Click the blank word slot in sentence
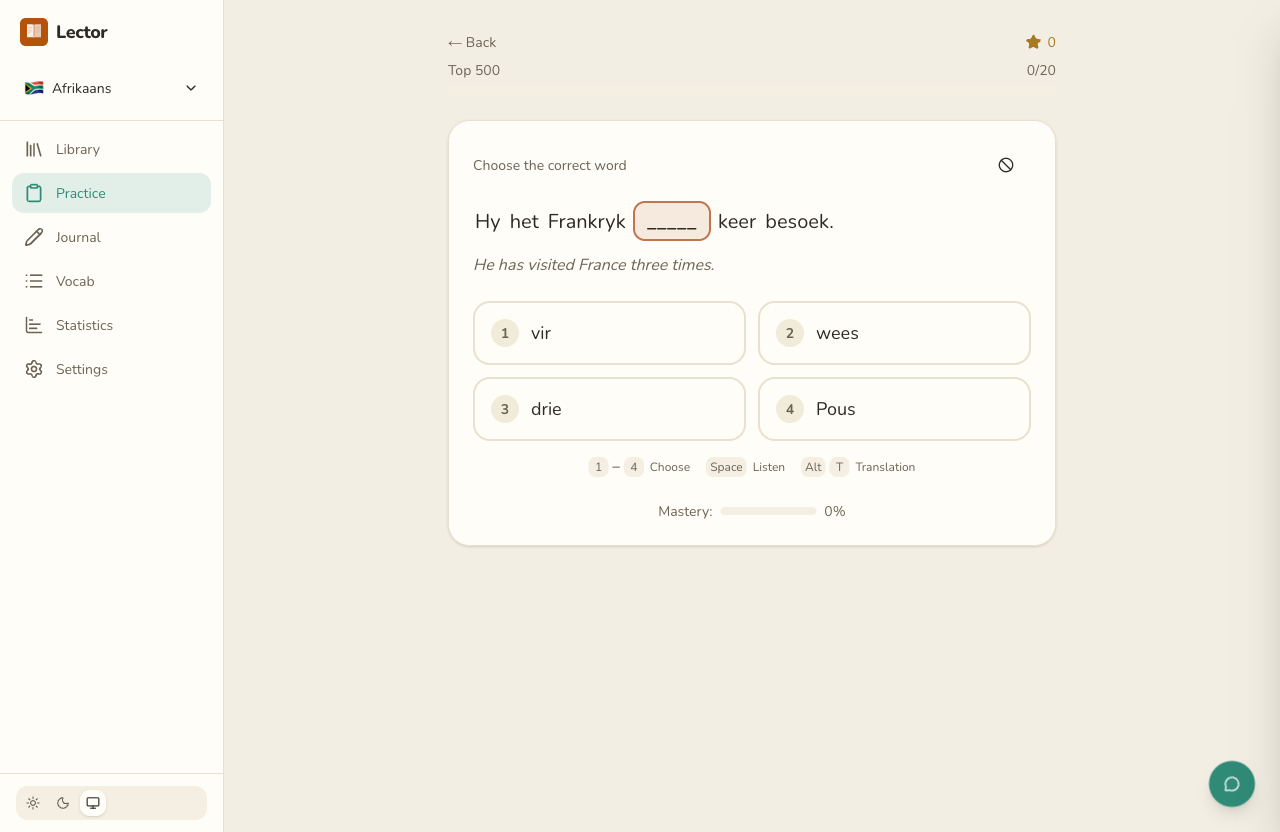The image size is (1280, 832). (672, 221)
